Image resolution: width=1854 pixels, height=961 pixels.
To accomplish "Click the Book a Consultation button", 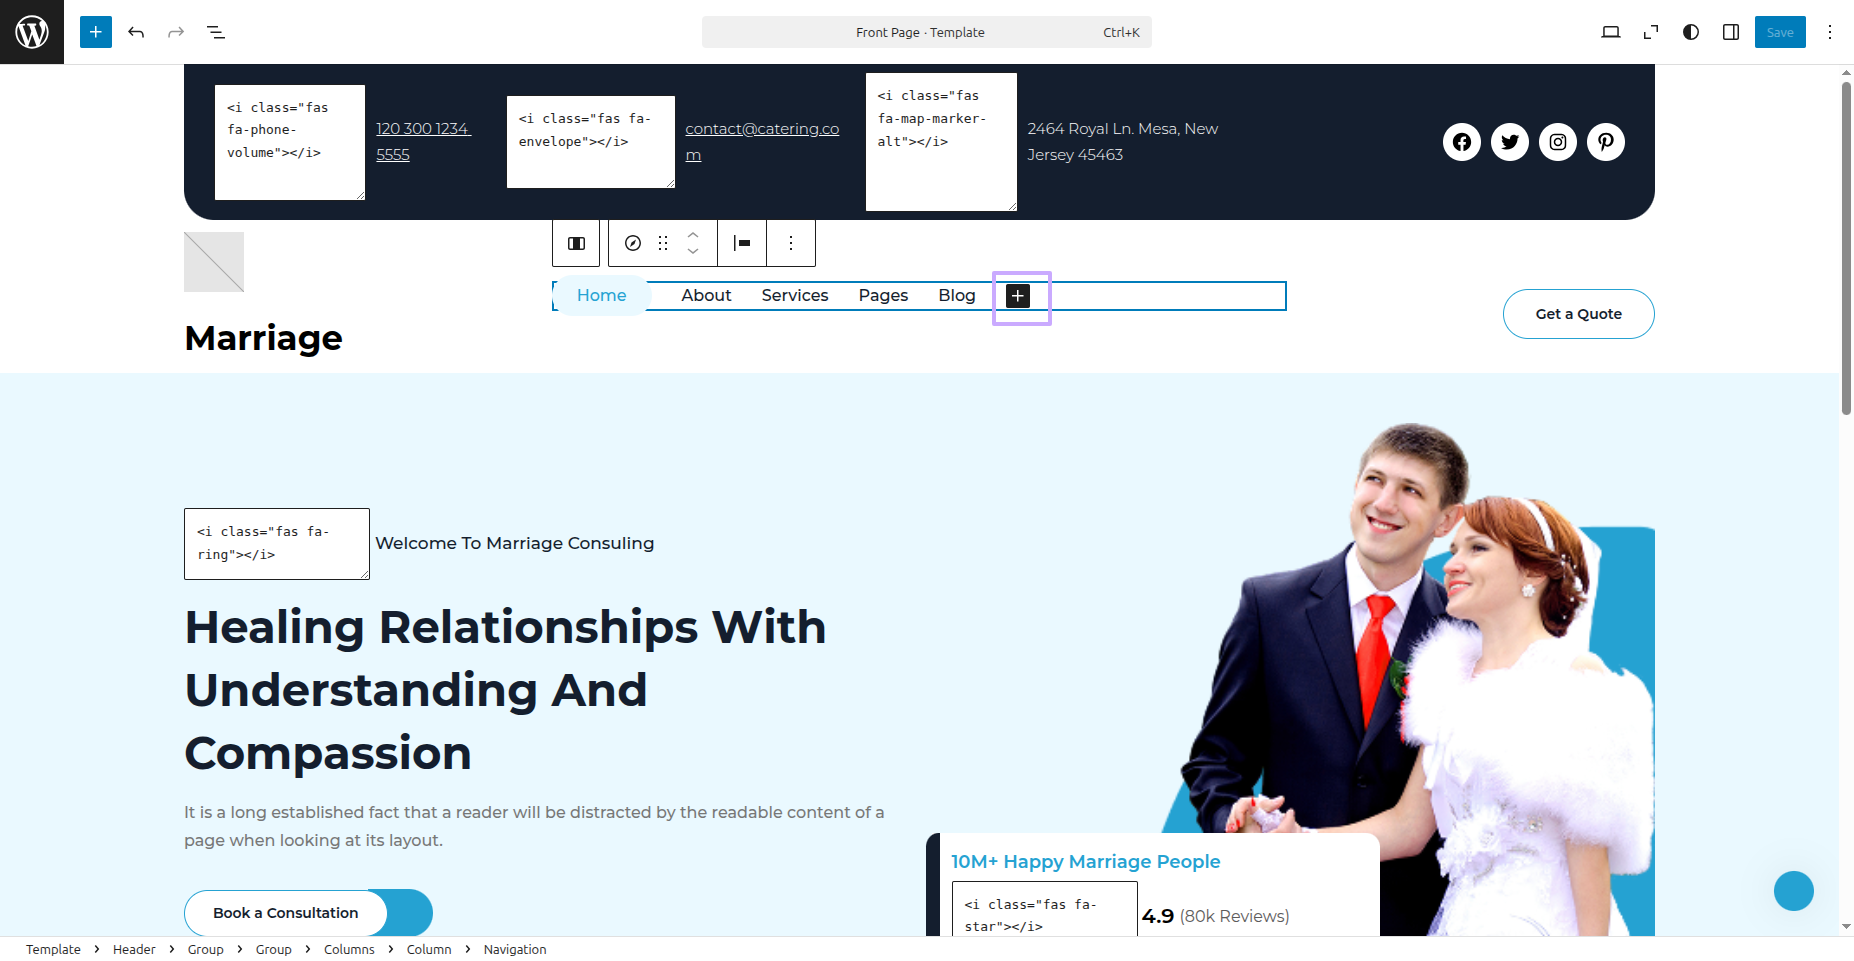I will point(286,913).
